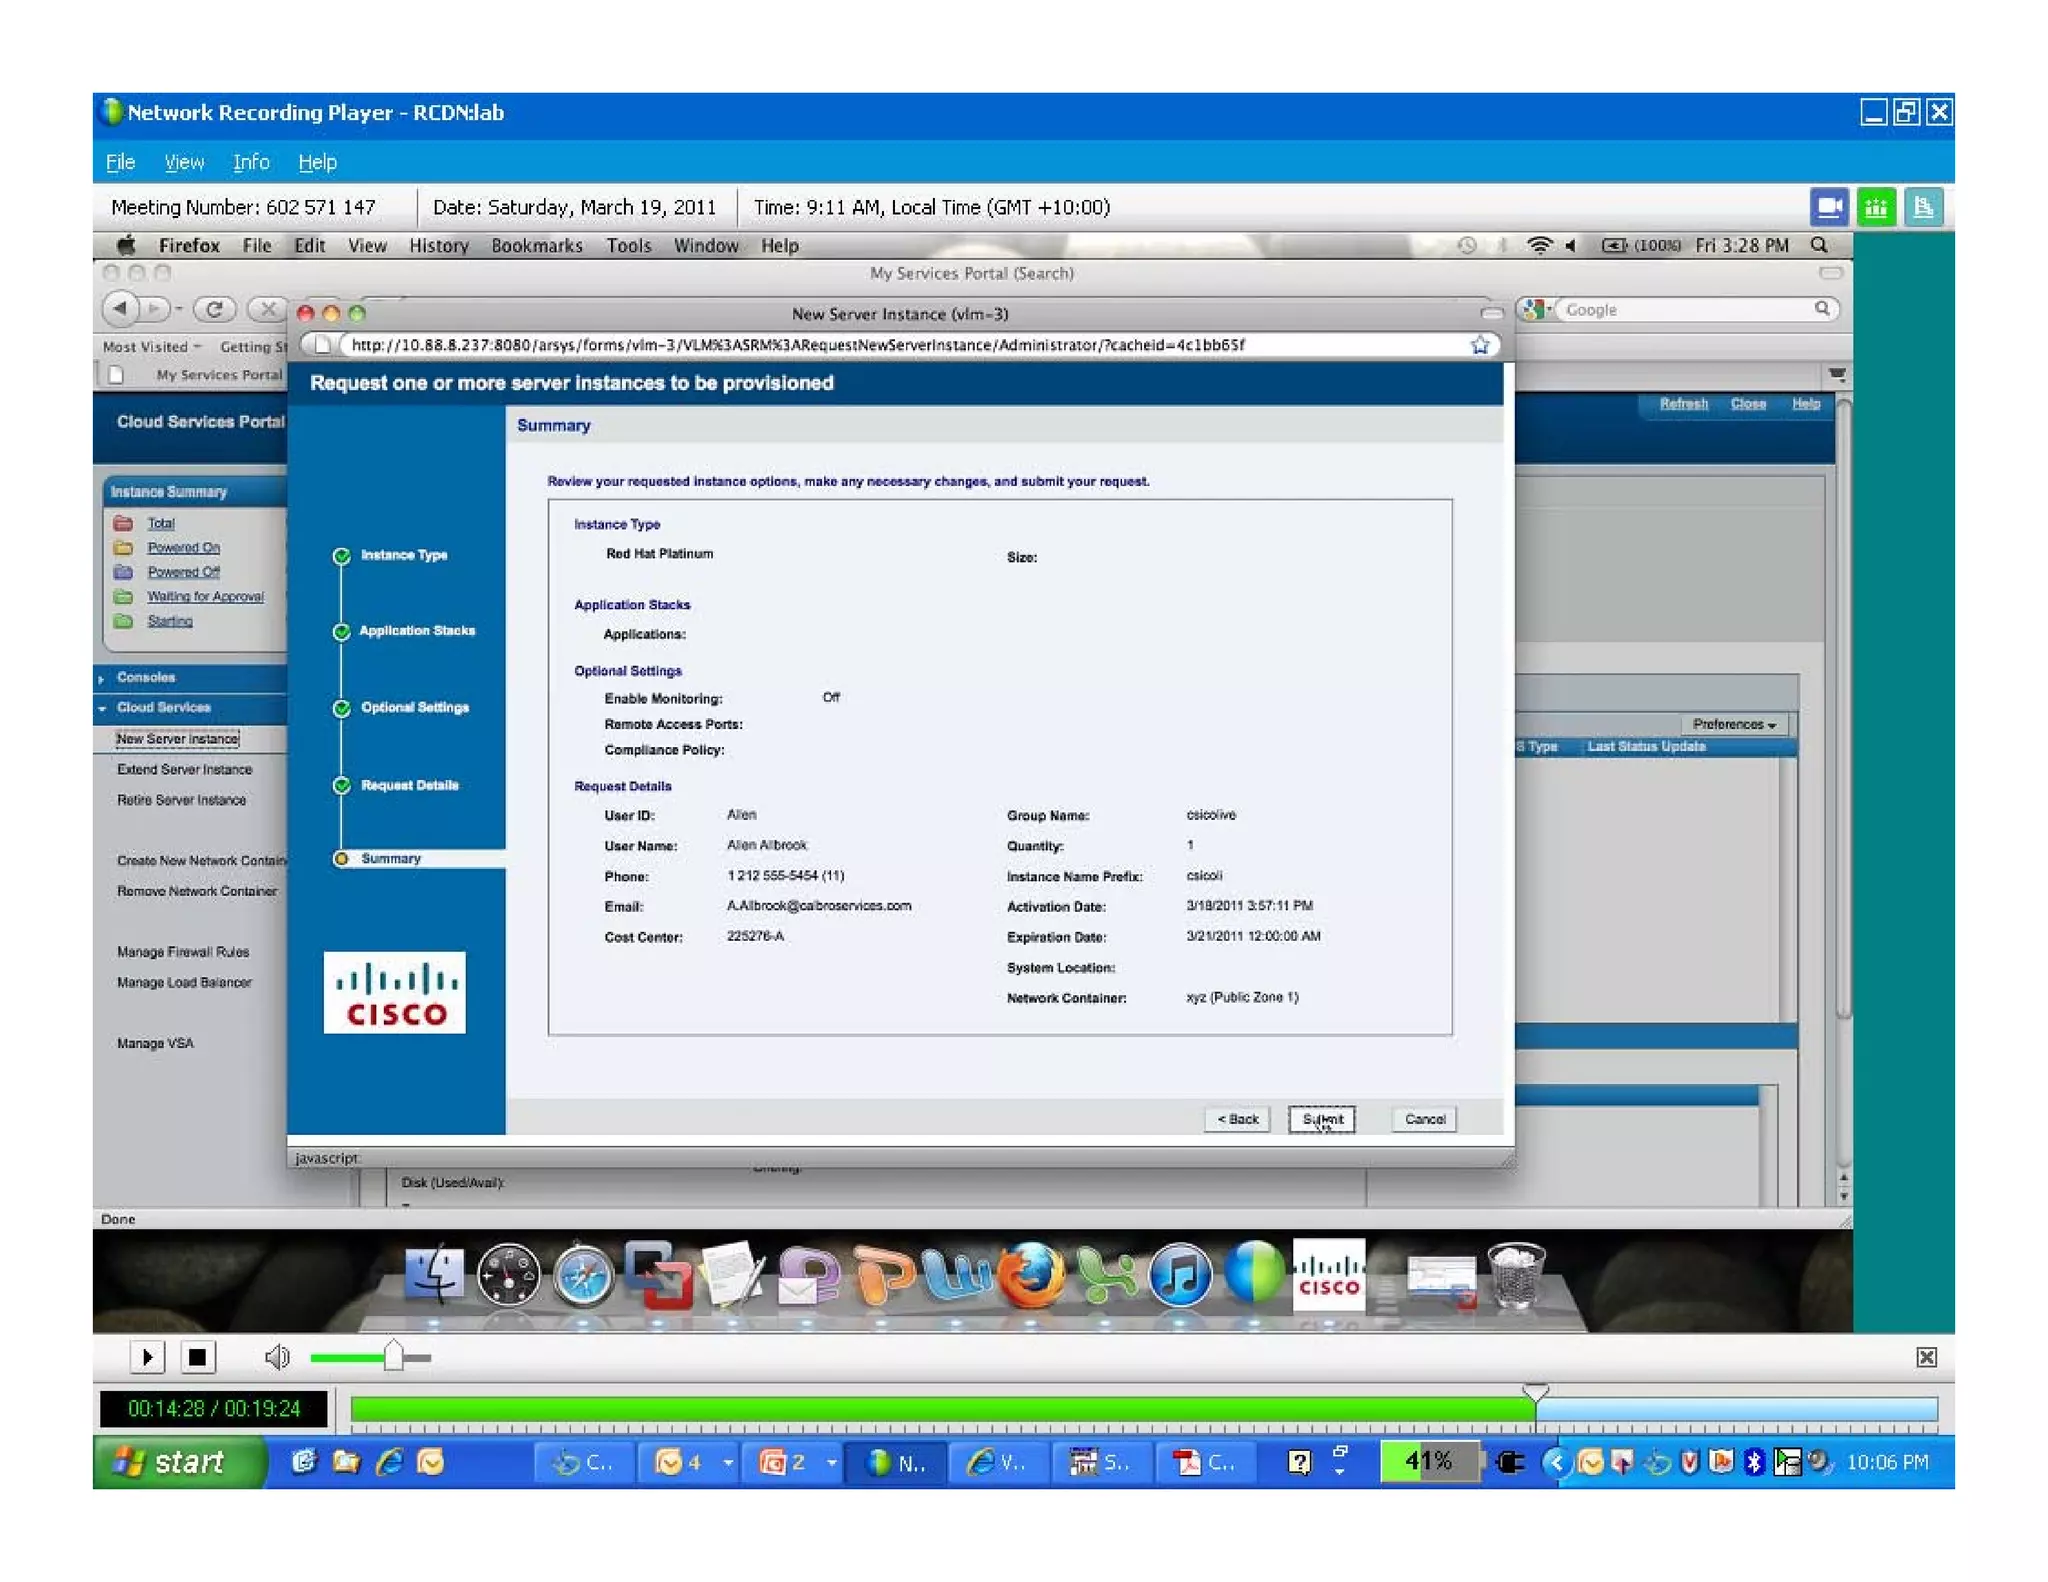Click the green participants panel icon
2048x1582 pixels.
tap(1876, 207)
